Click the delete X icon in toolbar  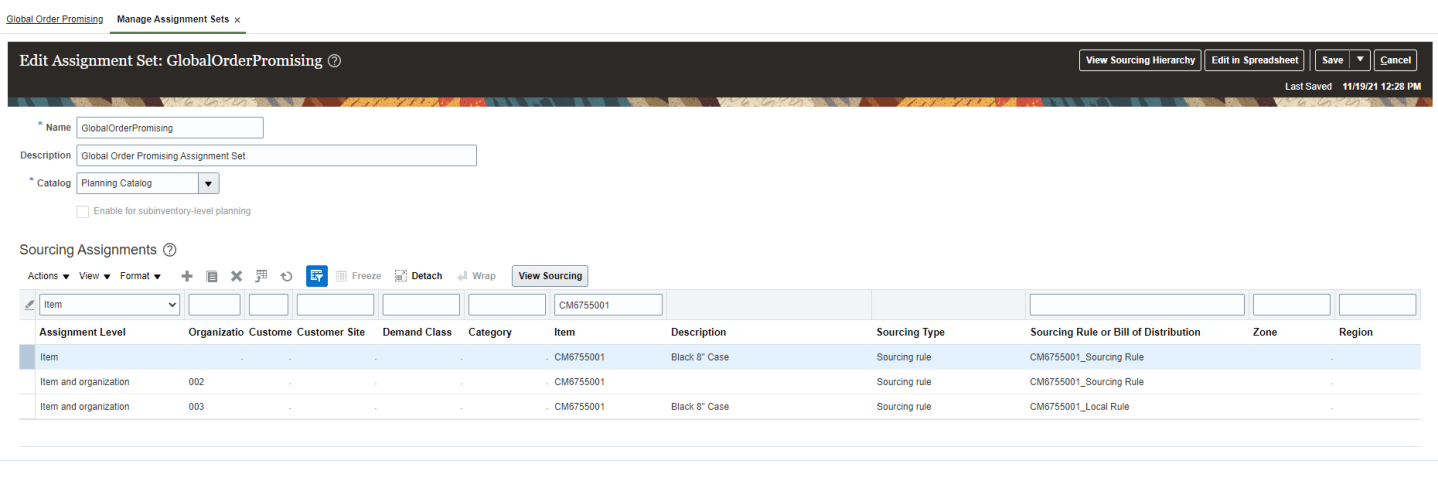click(237, 276)
